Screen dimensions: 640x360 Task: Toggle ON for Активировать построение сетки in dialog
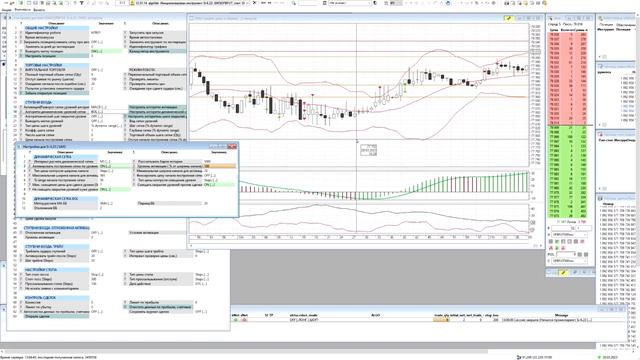(115, 166)
